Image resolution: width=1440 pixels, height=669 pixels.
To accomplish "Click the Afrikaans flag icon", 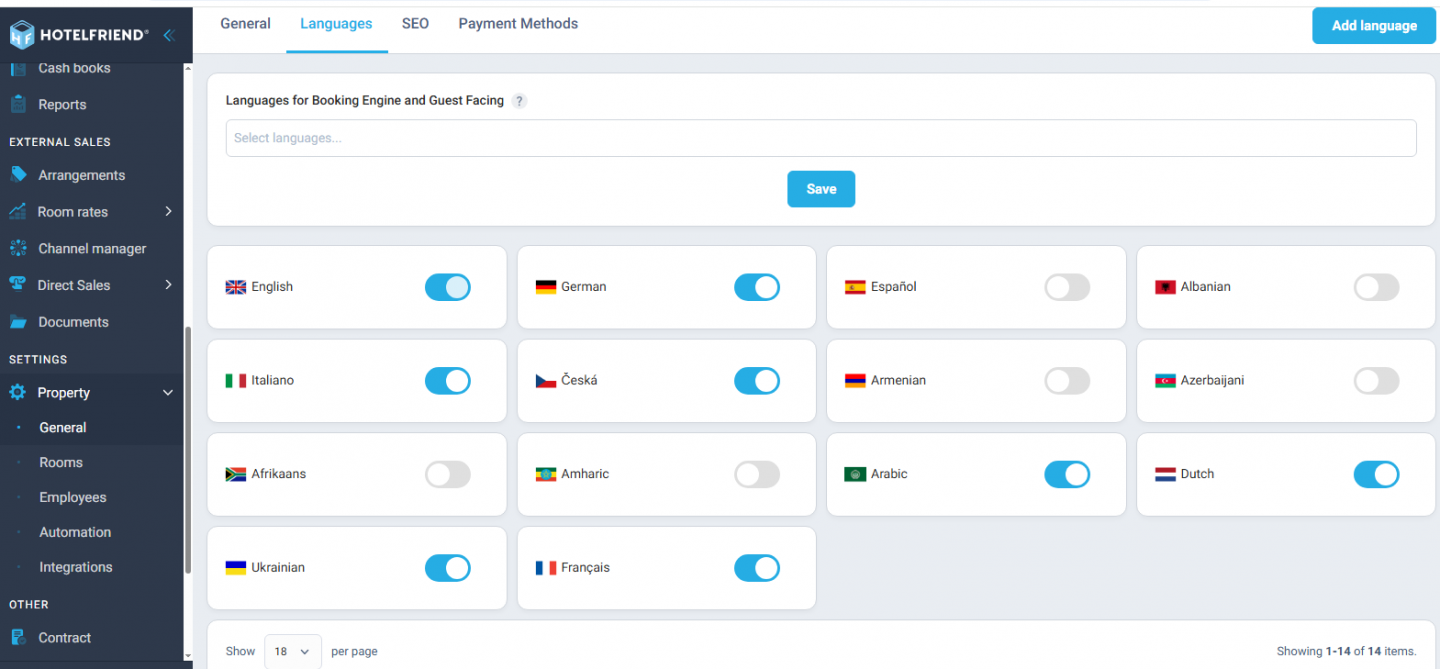I will point(236,474).
